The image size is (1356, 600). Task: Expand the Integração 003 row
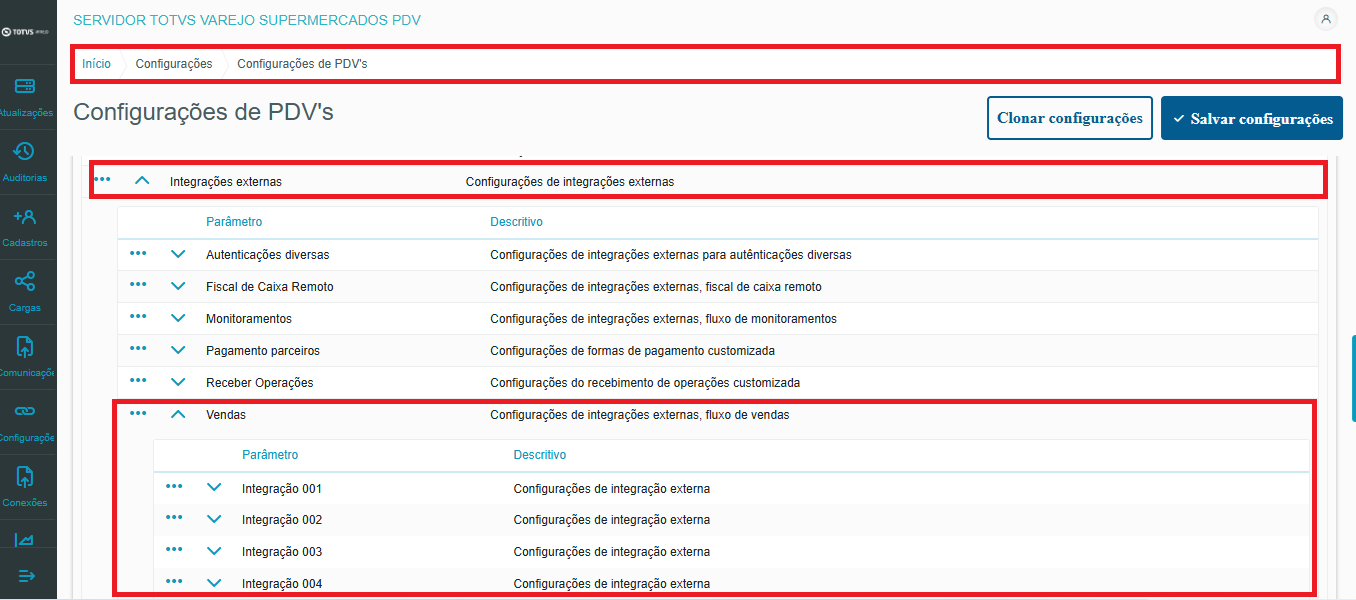[214, 551]
